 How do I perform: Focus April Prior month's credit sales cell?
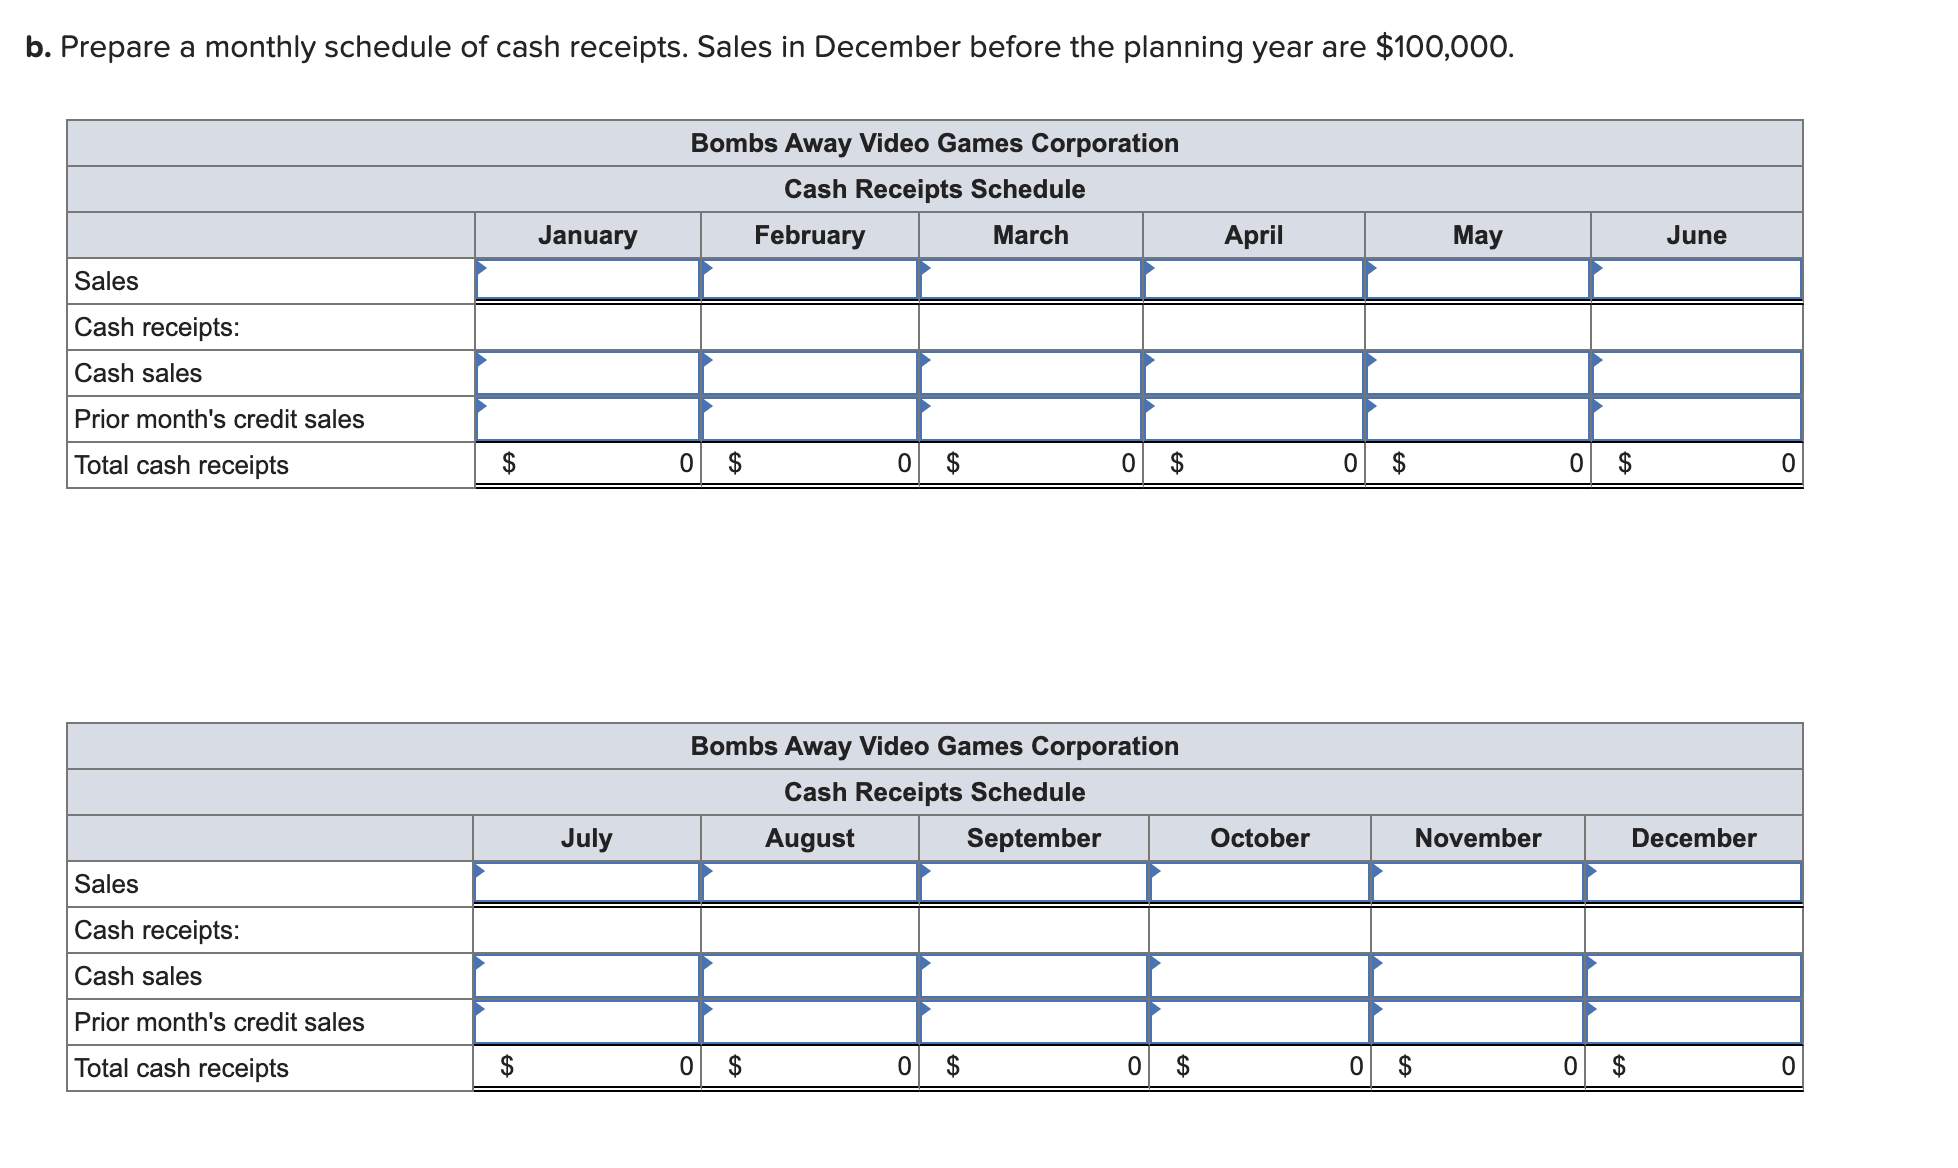pyautogui.click(x=1254, y=419)
